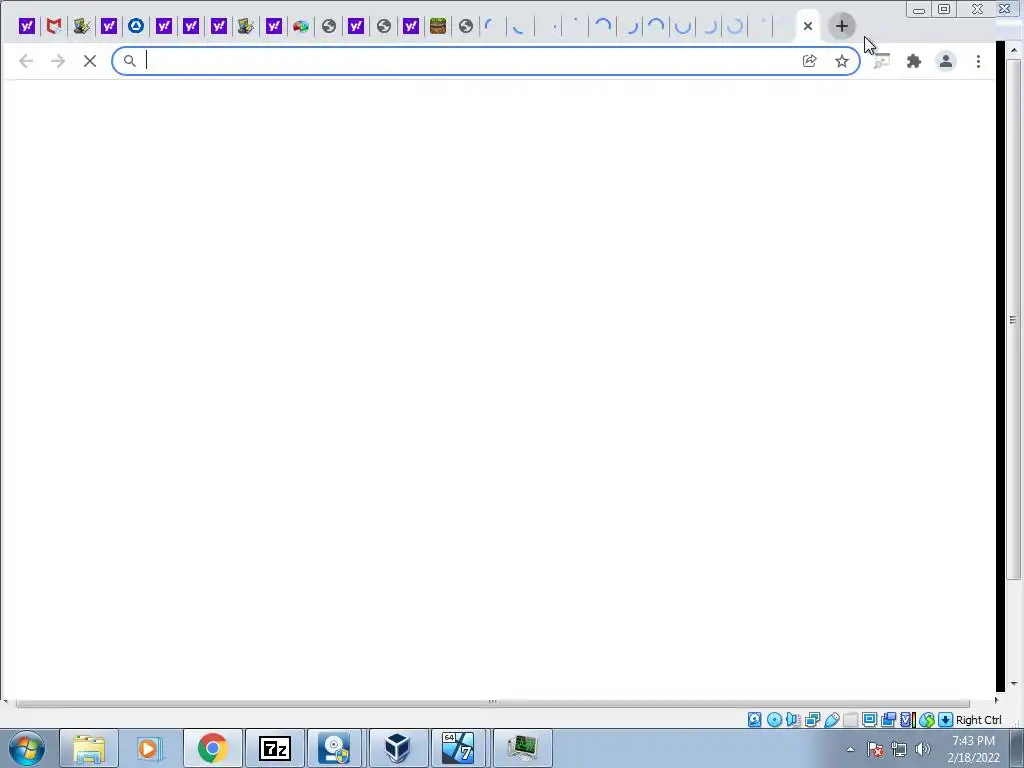Switch to the McAfee tab
Image resolution: width=1024 pixels, height=768 pixels.
(54, 26)
